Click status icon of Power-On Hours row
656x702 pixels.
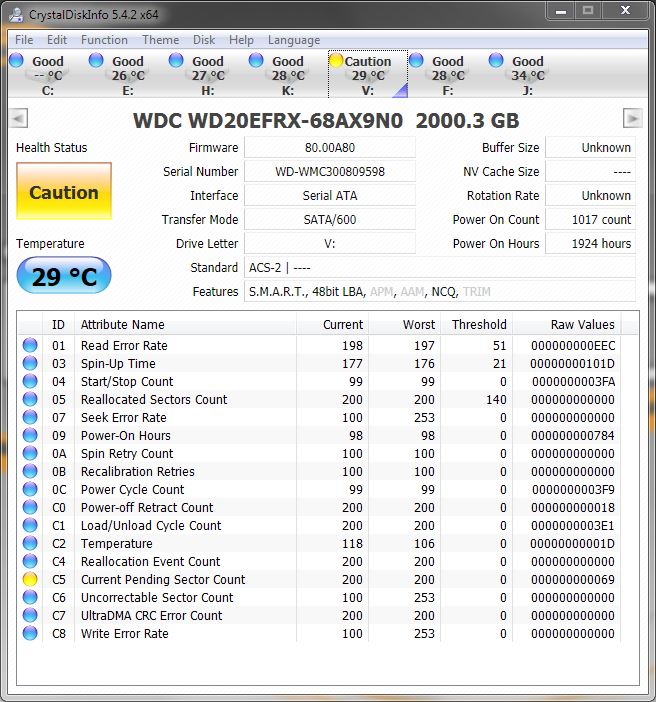(30, 435)
